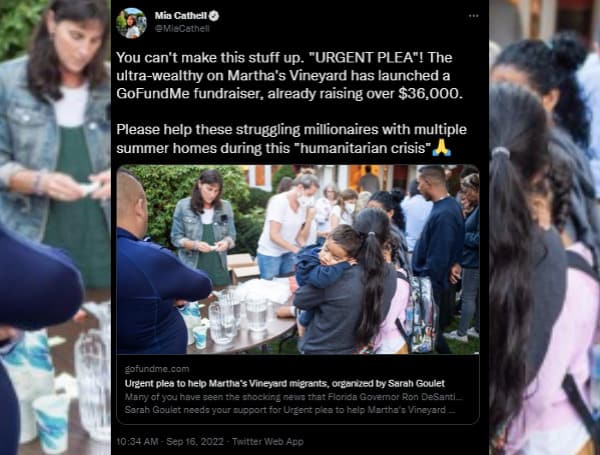Image resolution: width=600 pixels, height=455 pixels.
Task: Open the Sep 16, 2022 date link
Action: [195, 442]
